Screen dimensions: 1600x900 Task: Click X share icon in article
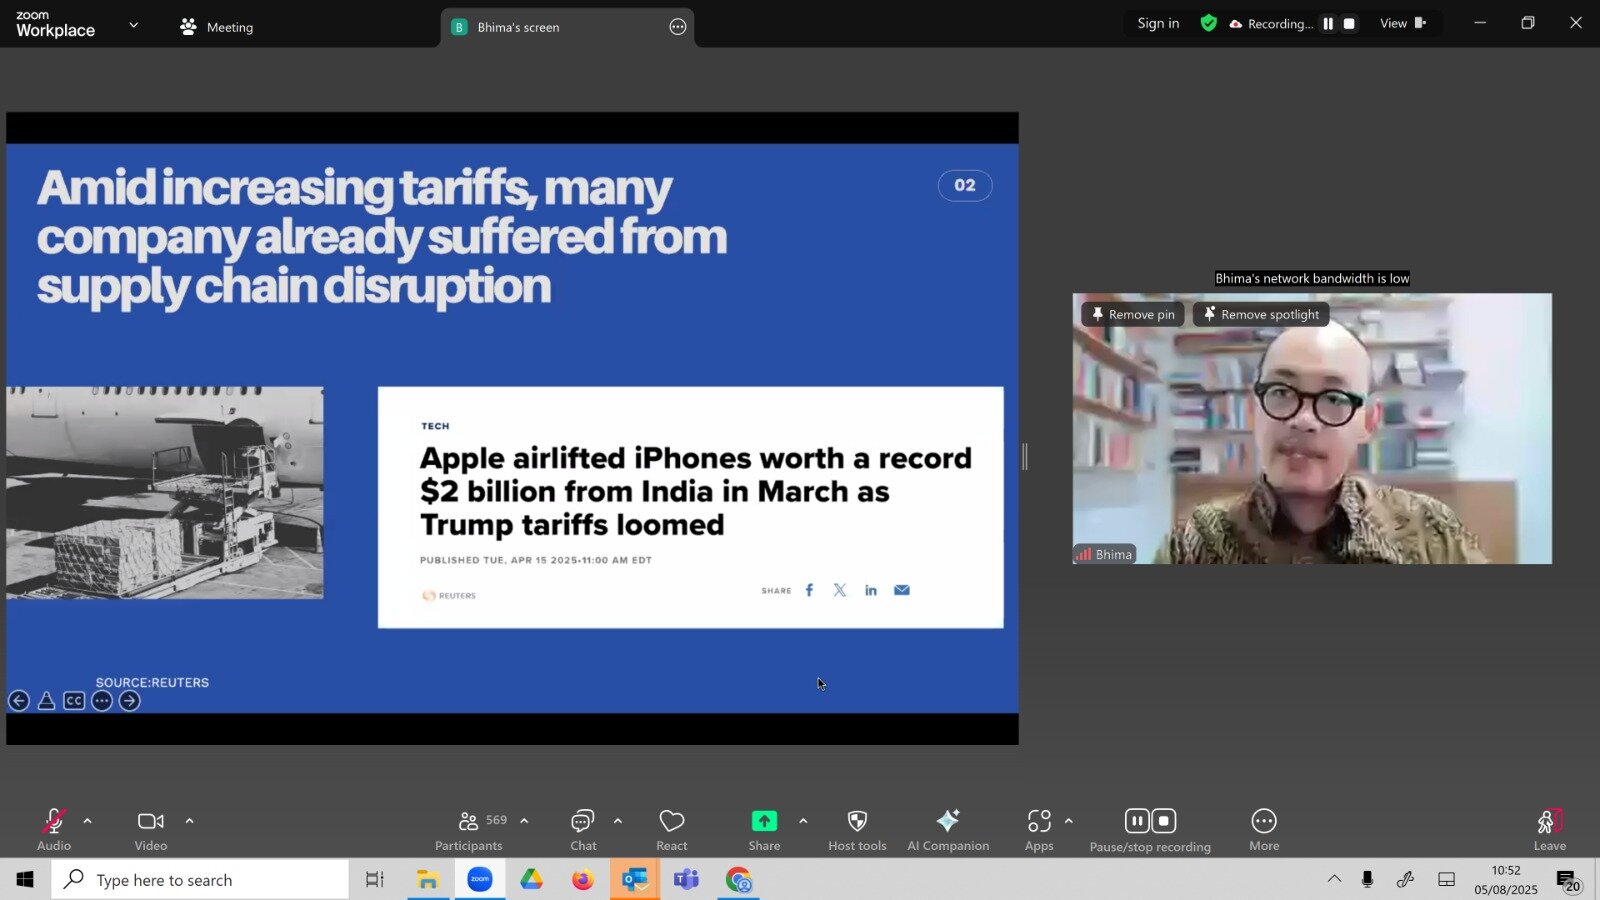[840, 590]
